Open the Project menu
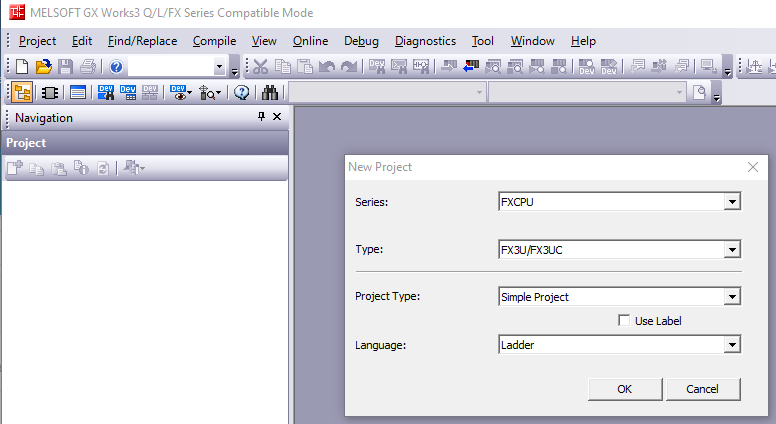The height and width of the screenshot is (424, 776). tap(38, 41)
